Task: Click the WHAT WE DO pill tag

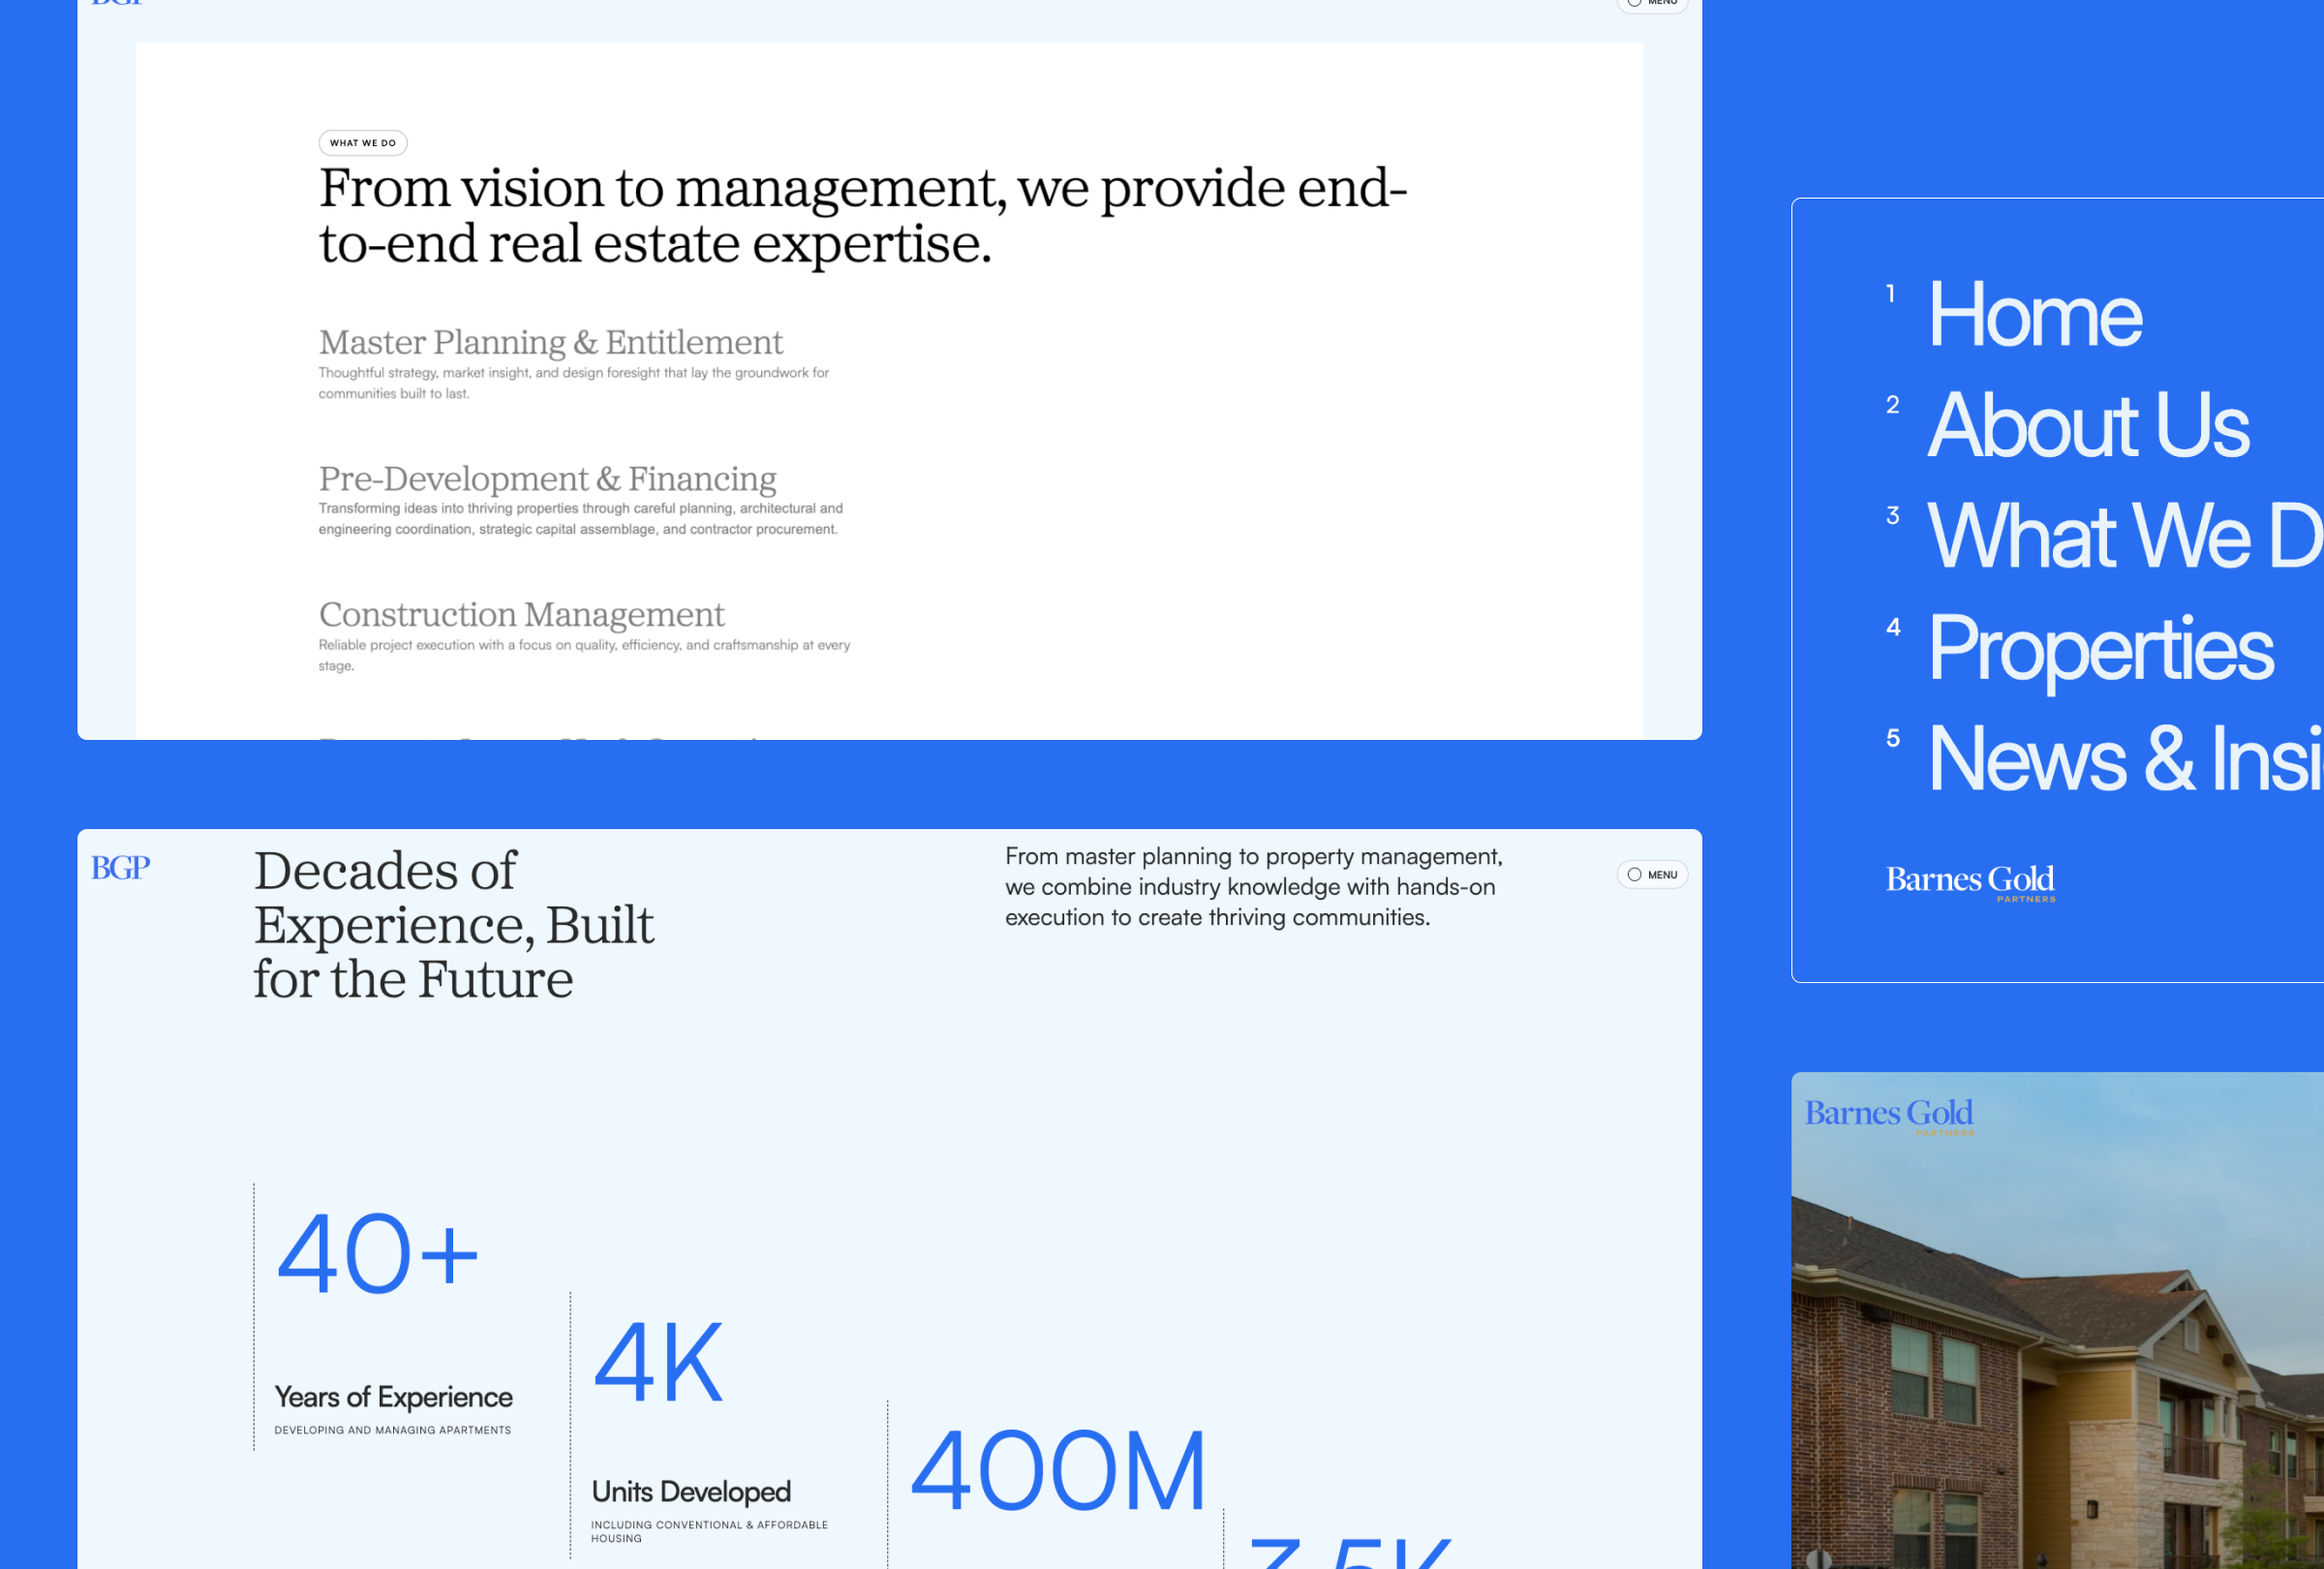Action: [x=363, y=143]
